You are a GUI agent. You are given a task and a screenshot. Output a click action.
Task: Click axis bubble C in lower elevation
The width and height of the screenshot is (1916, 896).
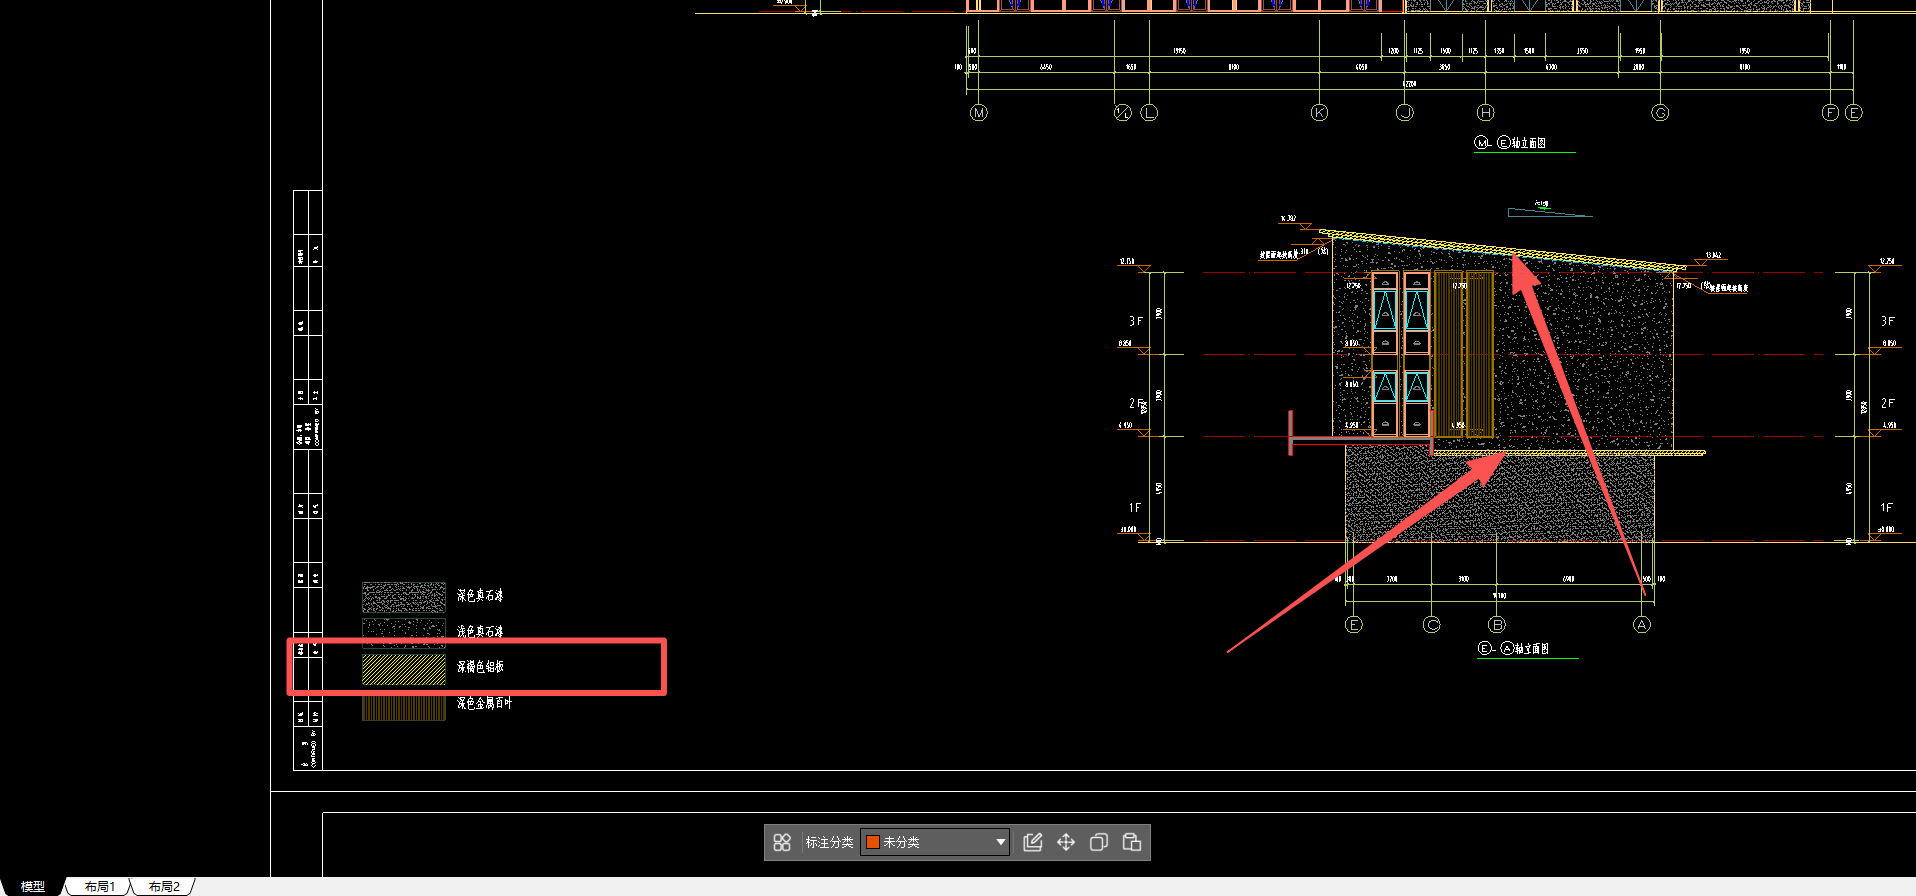coord(1431,625)
